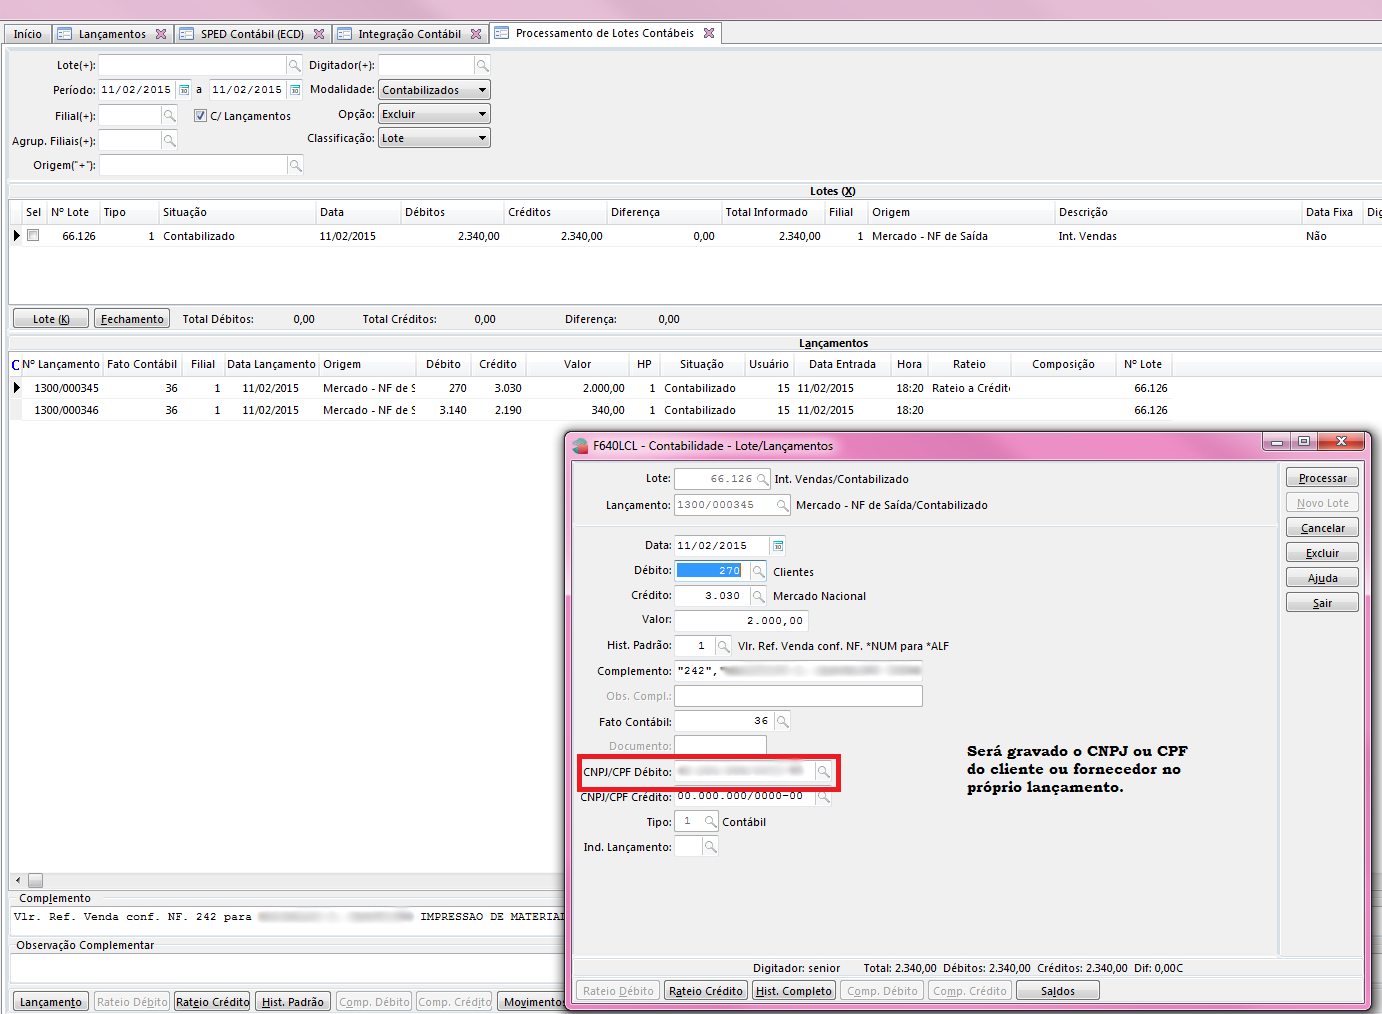The height and width of the screenshot is (1014, 1382).
Task: Search Lote in F640LCL dialog
Action: 763,479
